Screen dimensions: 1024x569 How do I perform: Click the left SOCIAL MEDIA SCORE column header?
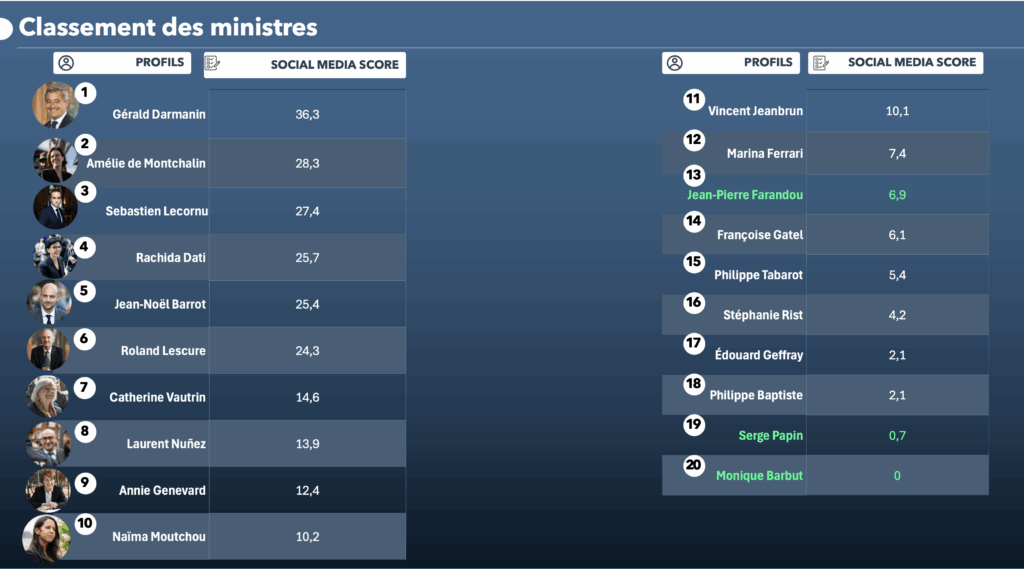point(304,64)
